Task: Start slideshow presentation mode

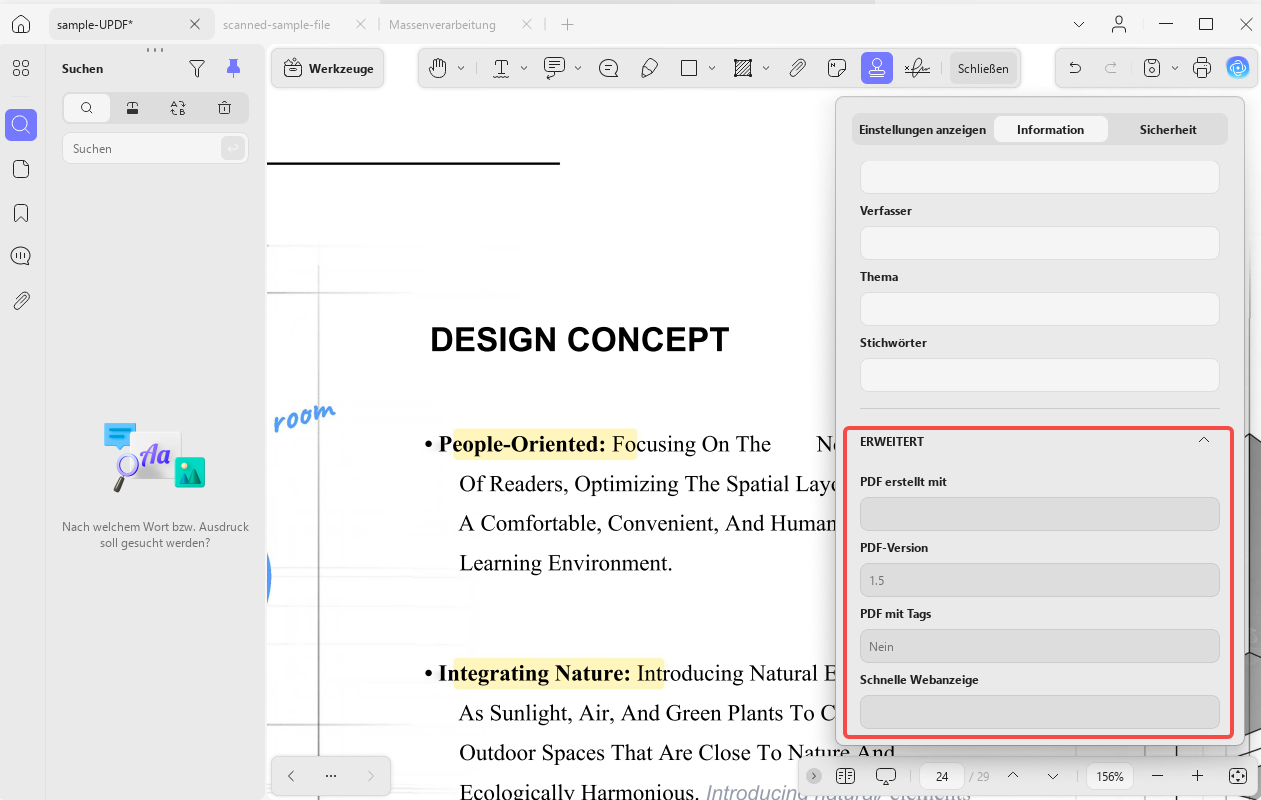Action: pos(885,776)
